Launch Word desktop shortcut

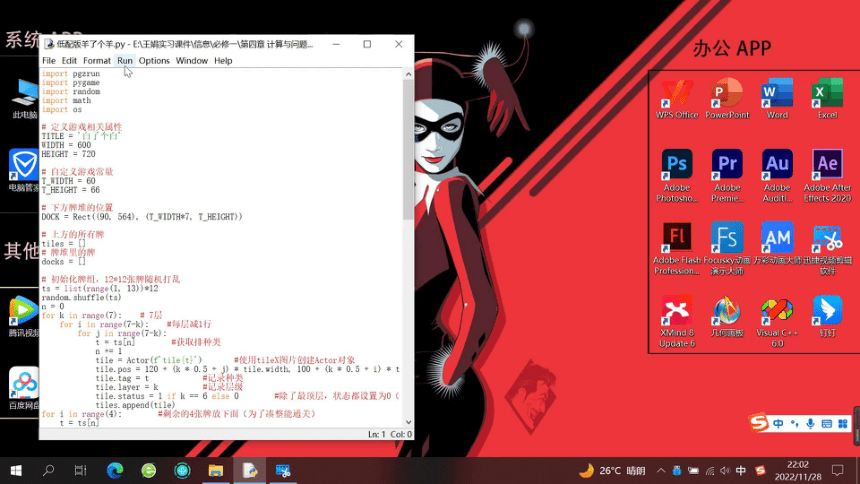click(777, 99)
